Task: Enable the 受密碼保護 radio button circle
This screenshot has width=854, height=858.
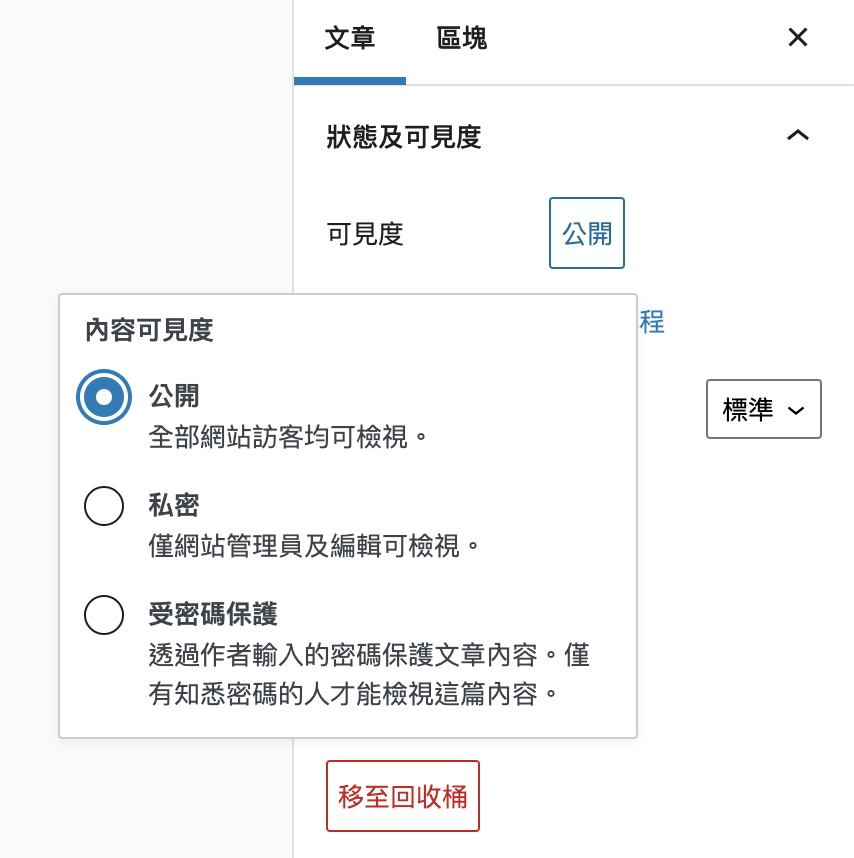Action: (x=104, y=615)
